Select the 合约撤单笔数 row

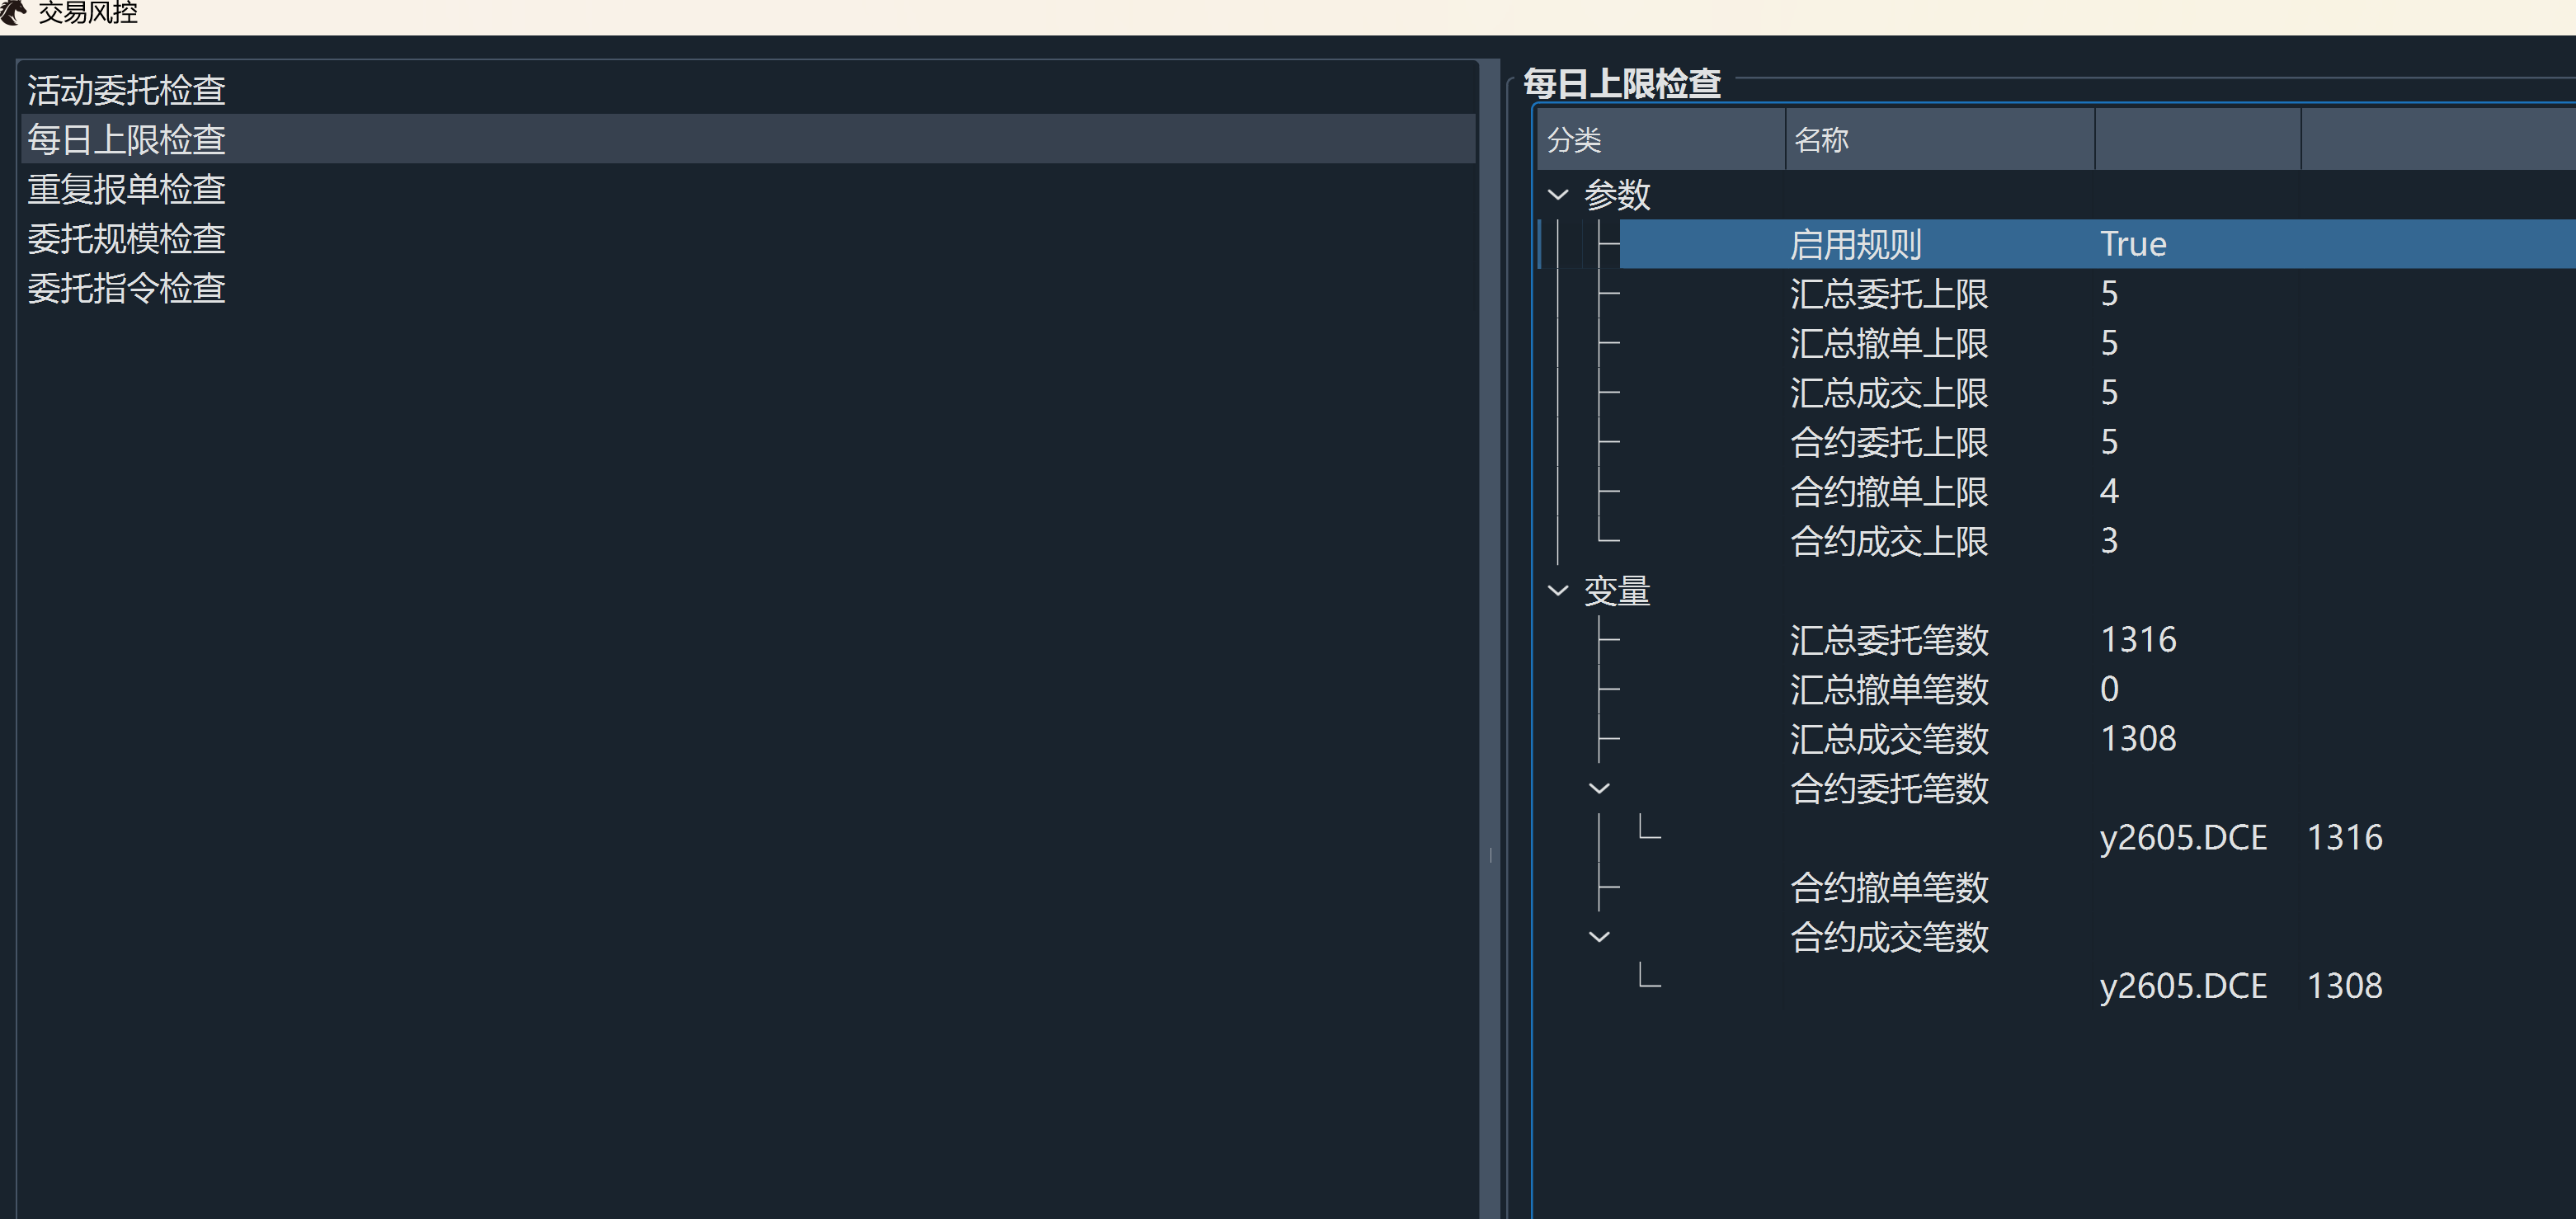click(x=1888, y=887)
